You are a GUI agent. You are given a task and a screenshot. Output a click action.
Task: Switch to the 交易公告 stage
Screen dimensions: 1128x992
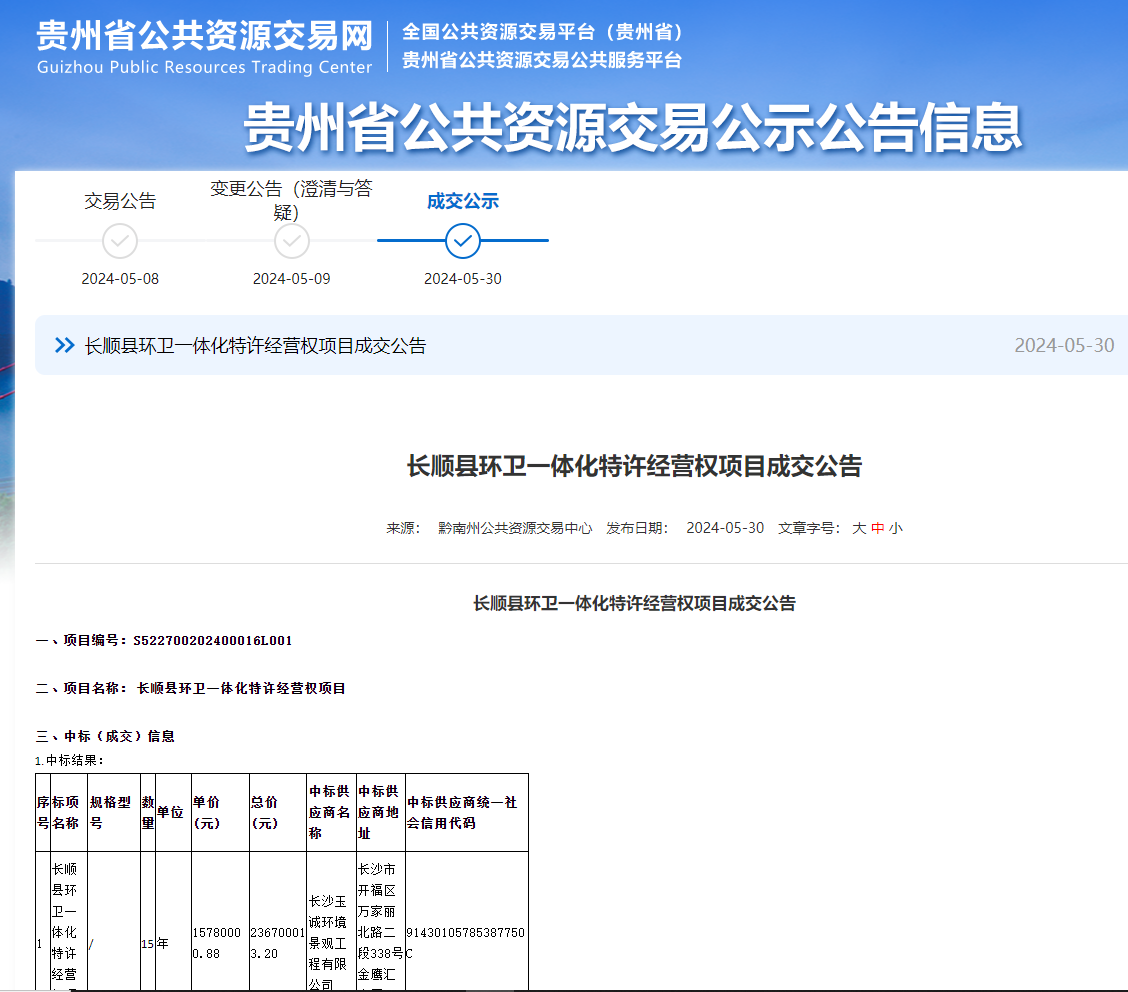120,200
